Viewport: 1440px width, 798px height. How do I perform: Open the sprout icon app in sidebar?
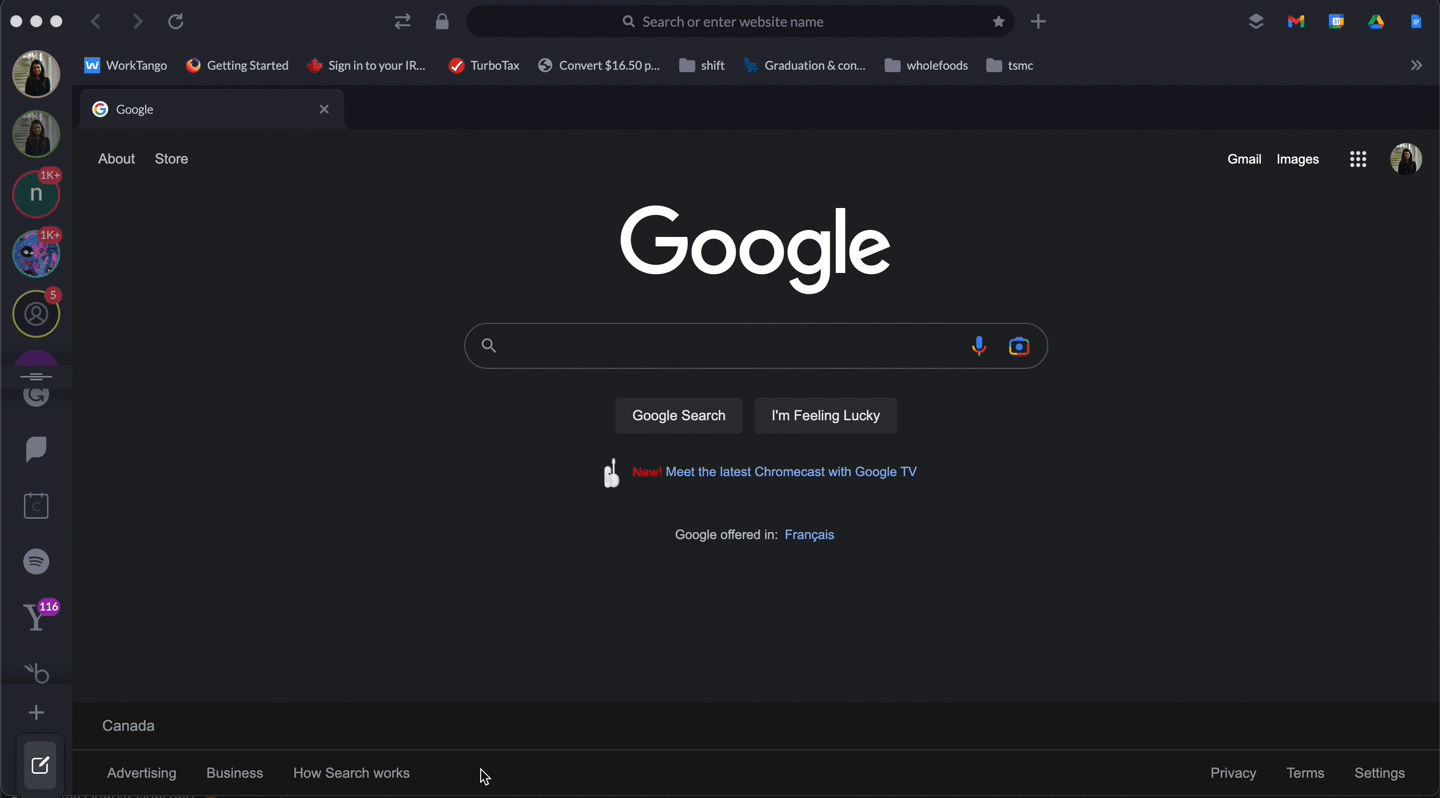coord(36,672)
